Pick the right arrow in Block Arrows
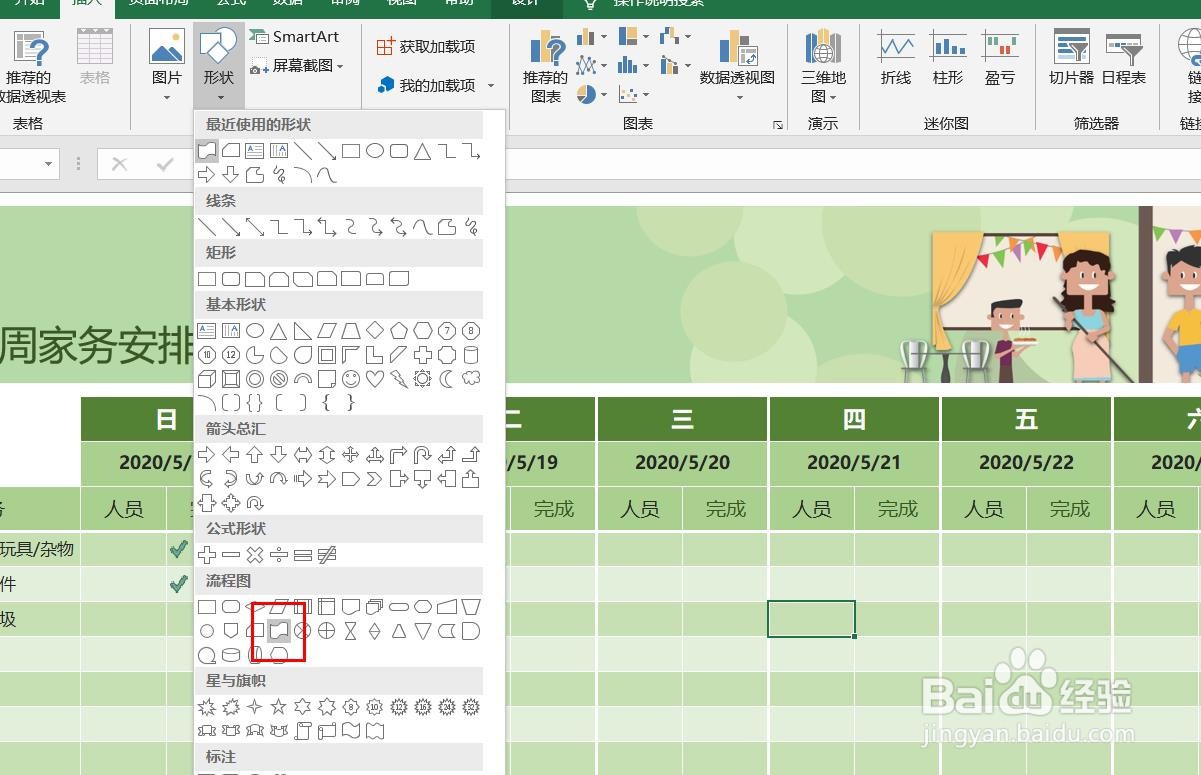 tap(207, 455)
